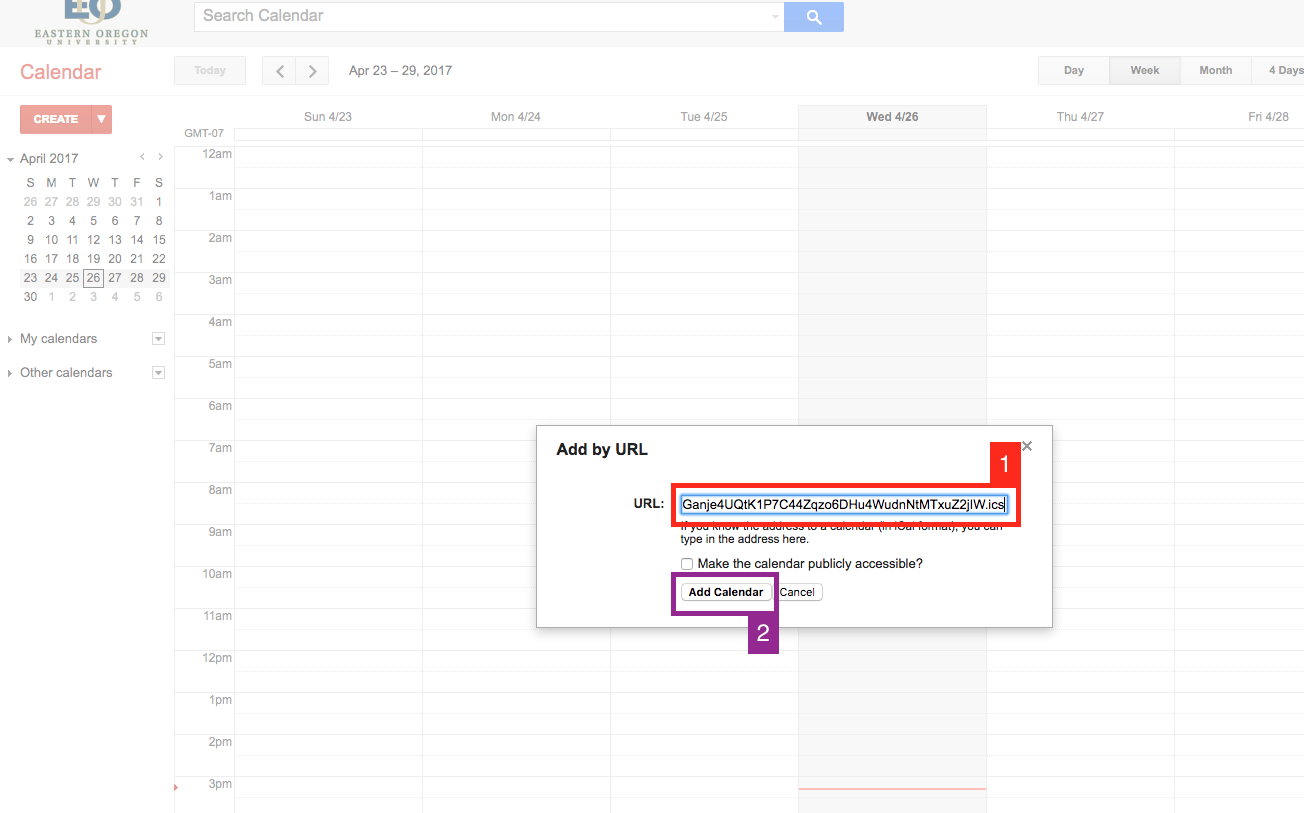Expand the Other calendars section
The image size is (1304, 813).
pos(10,374)
